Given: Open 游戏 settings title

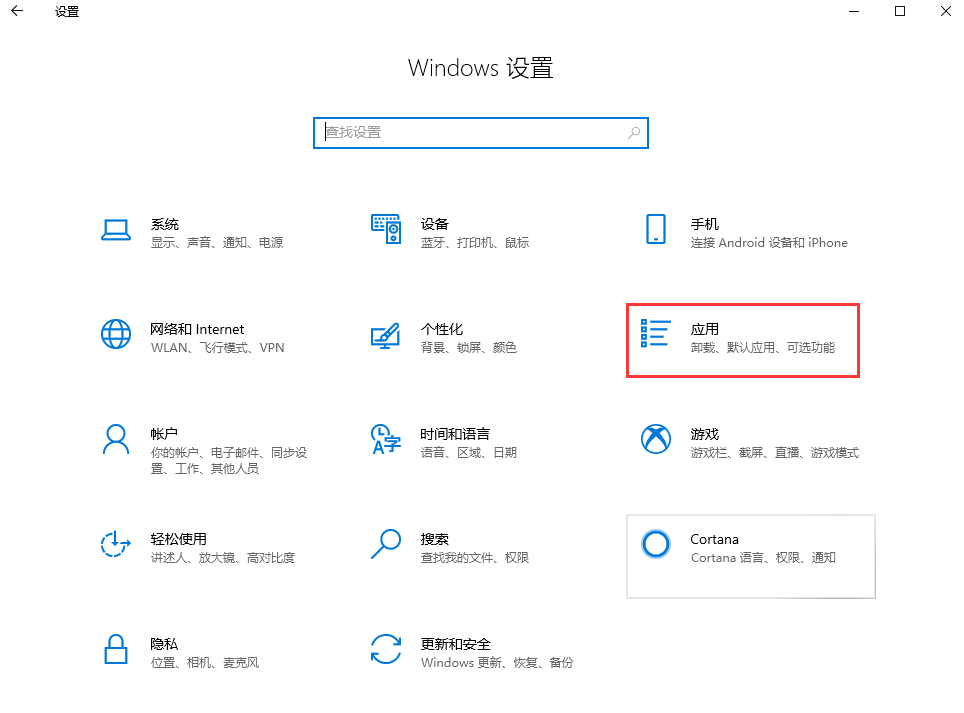Looking at the screenshot, I should coord(705,434).
